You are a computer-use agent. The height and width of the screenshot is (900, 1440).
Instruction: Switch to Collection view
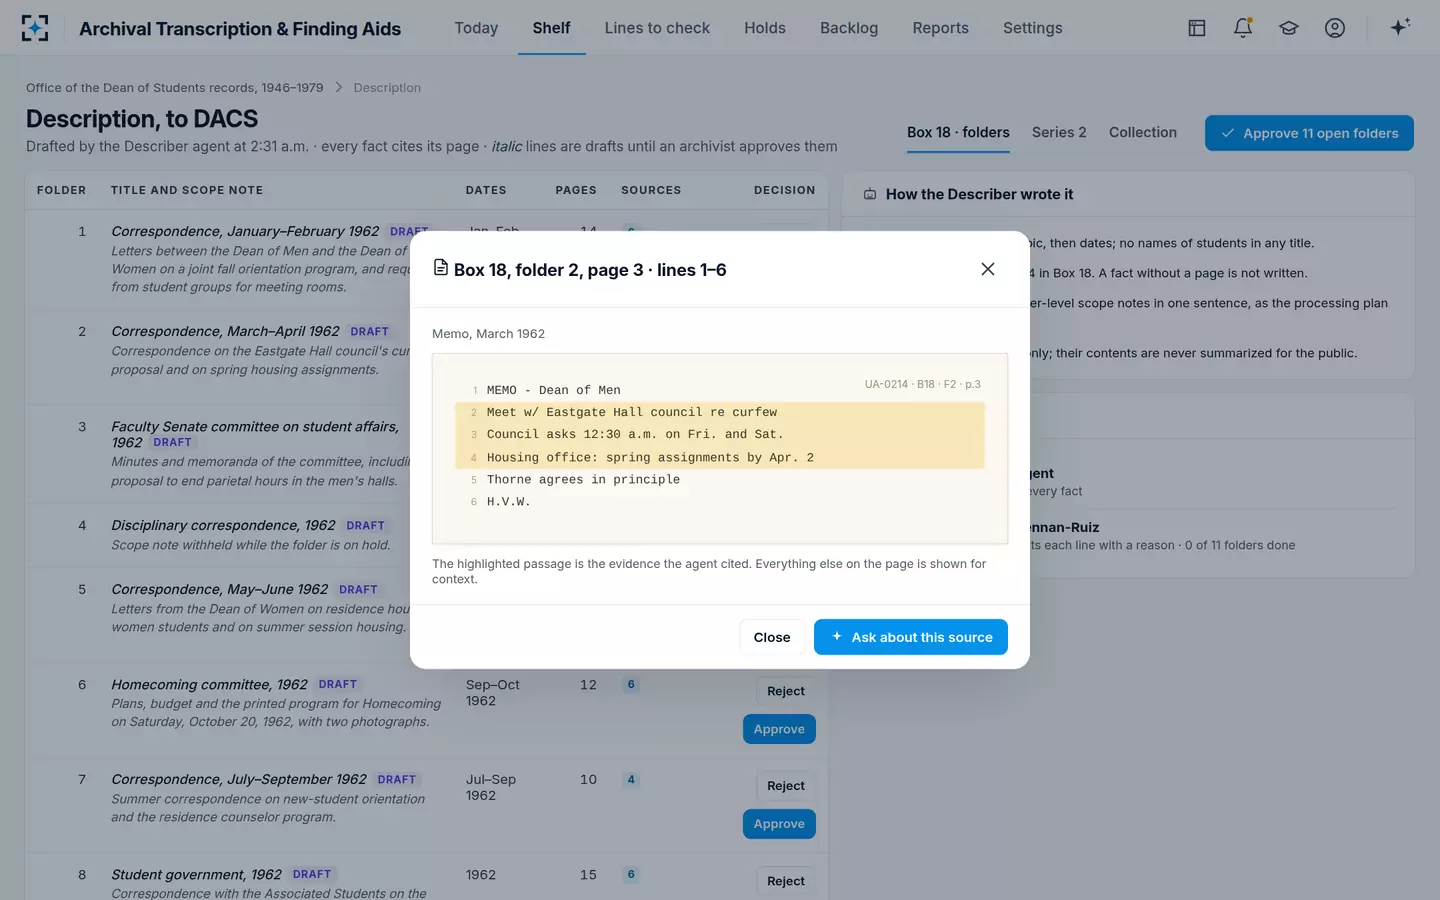click(x=1143, y=132)
